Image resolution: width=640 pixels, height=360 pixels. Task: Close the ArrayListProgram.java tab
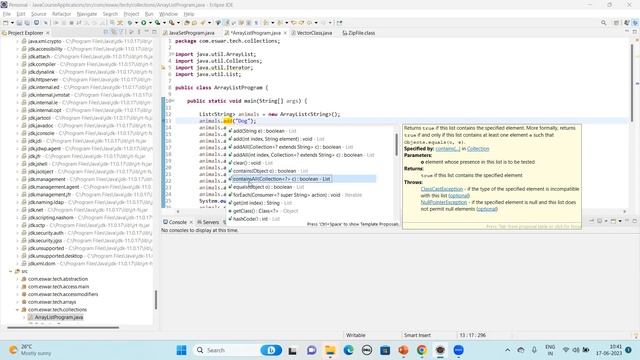pos(285,33)
